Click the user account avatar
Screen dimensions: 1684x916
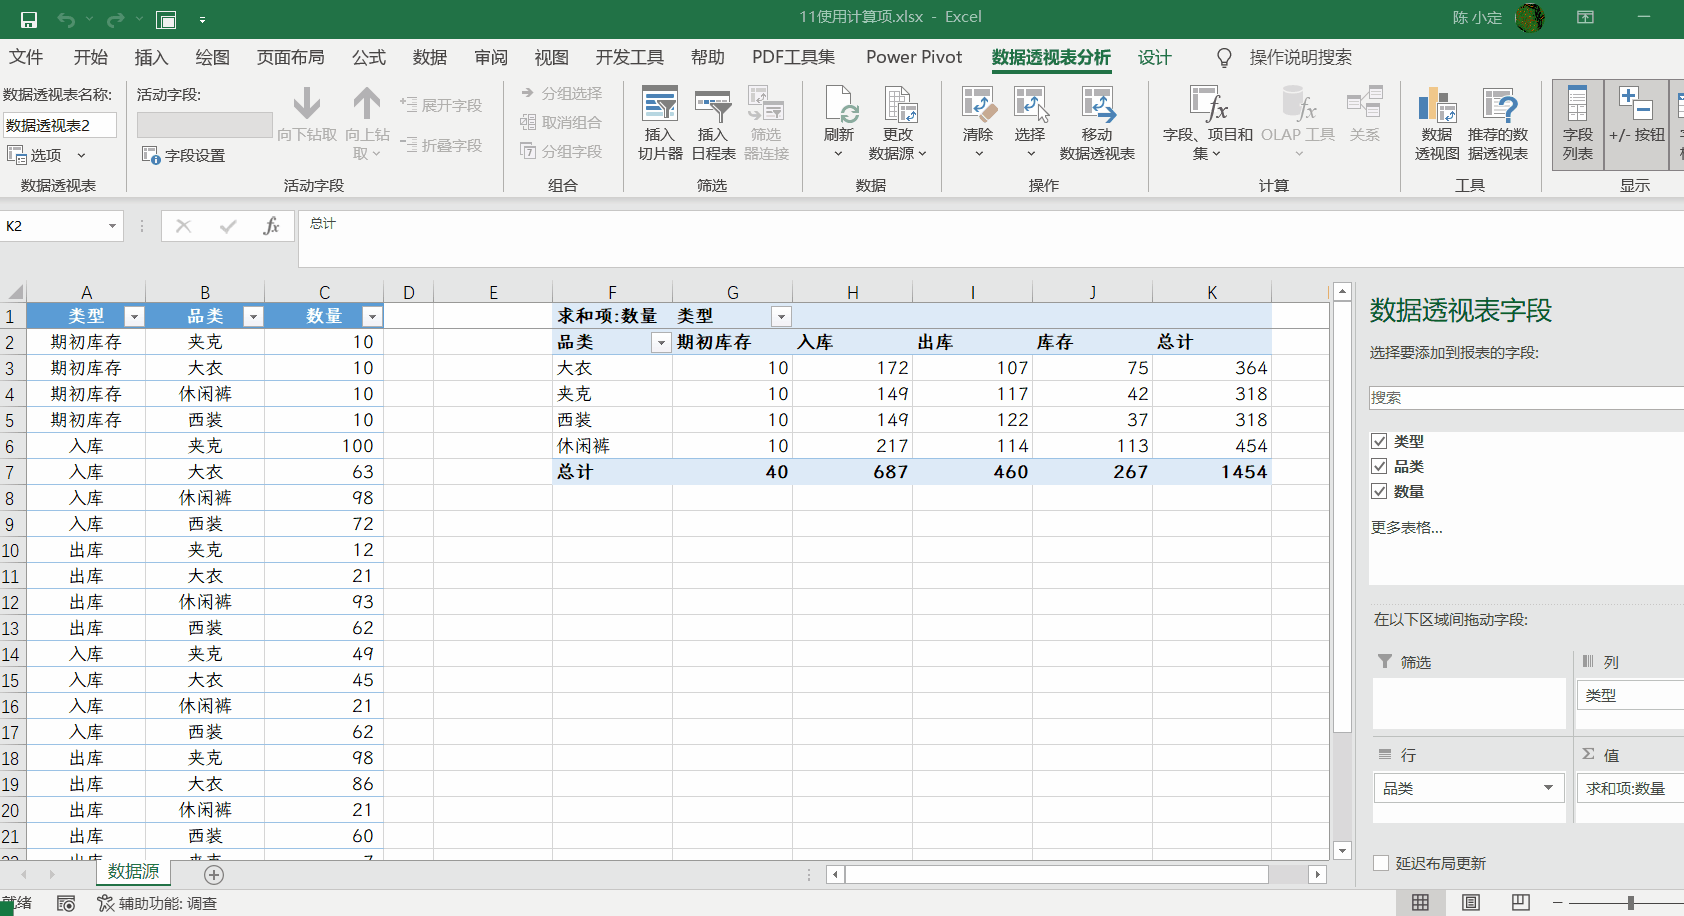1530,18
